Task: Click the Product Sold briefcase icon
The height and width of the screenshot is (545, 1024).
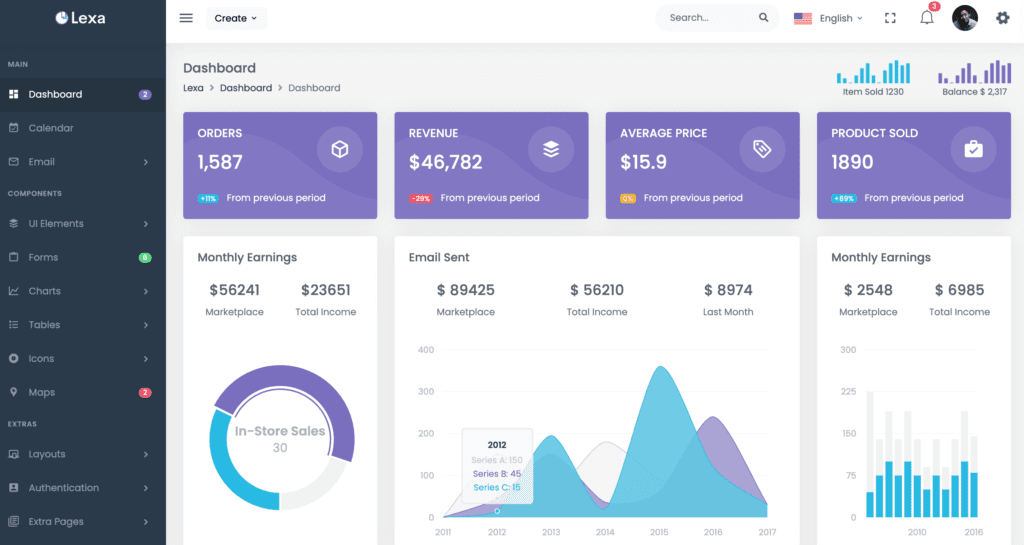Action: 973,149
